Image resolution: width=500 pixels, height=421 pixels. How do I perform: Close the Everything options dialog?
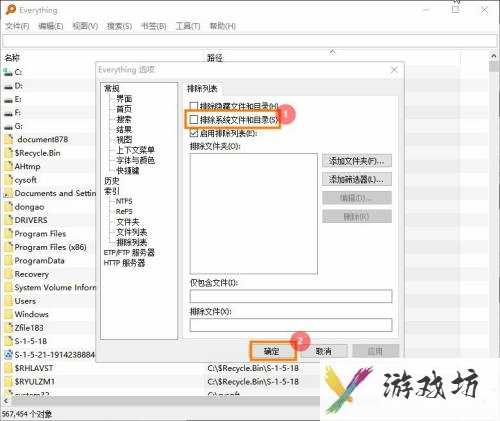(394, 70)
